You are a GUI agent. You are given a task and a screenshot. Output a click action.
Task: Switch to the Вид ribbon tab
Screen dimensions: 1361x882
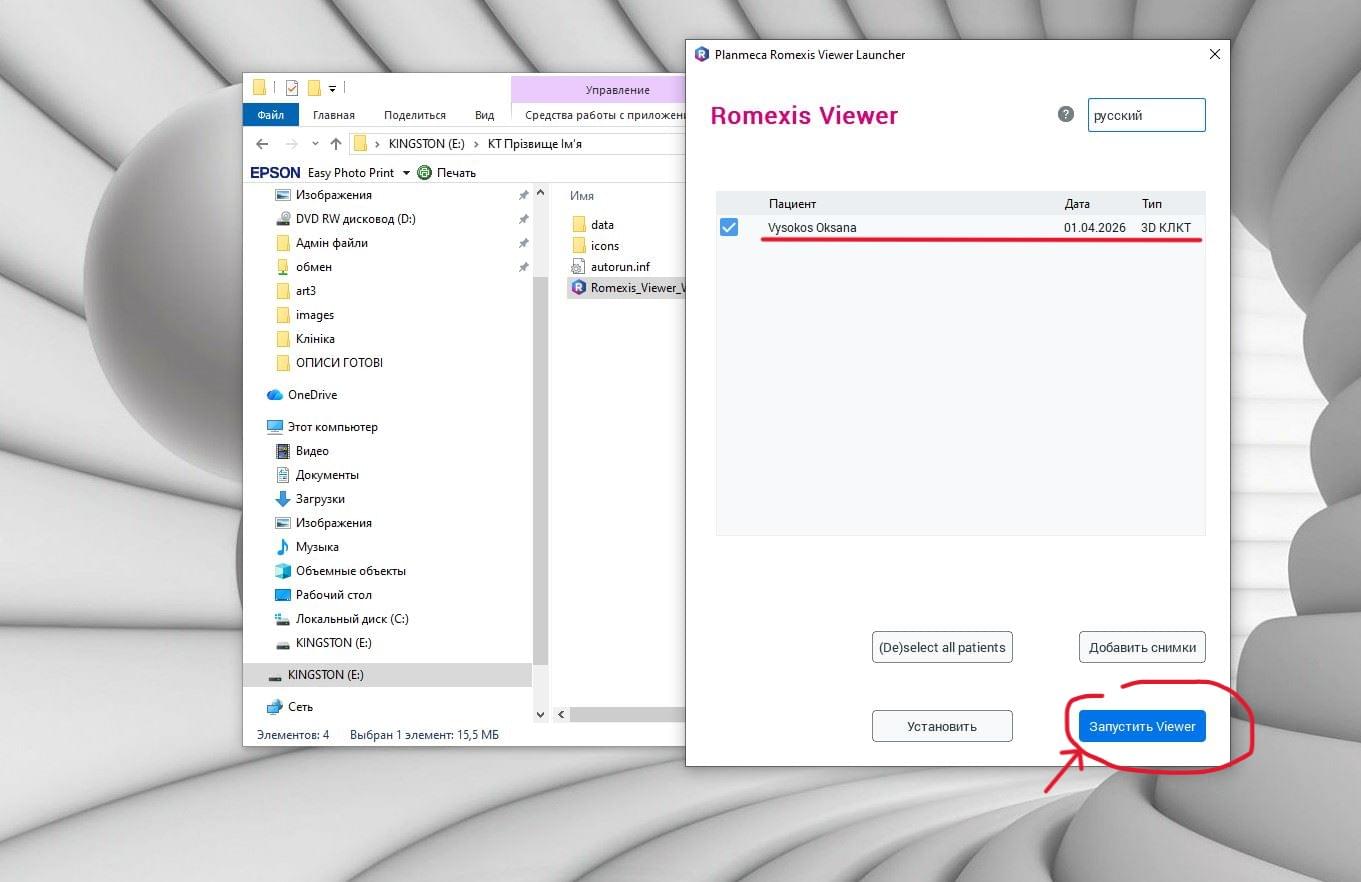484,115
